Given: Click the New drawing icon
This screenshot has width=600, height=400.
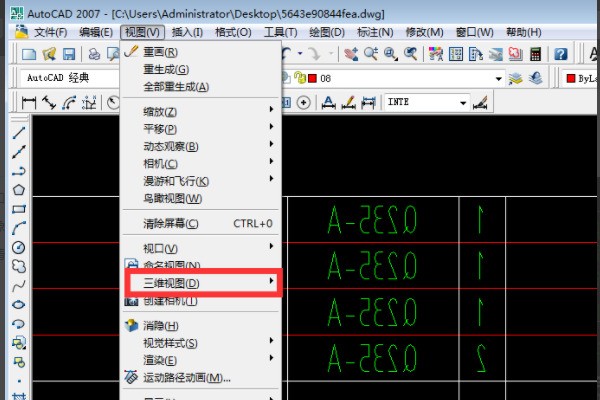Looking at the screenshot, I should coord(29,54).
